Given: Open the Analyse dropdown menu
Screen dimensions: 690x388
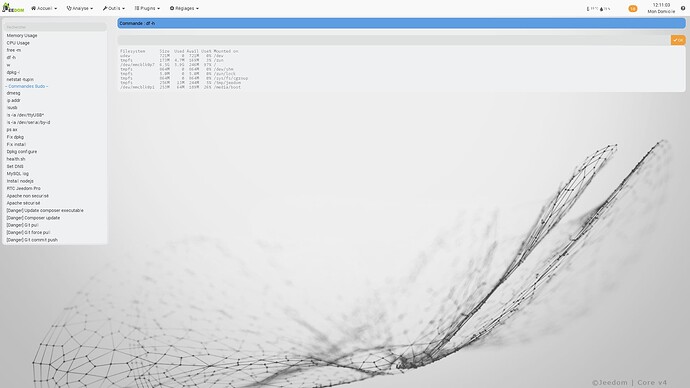Looking at the screenshot, I should 80,8.
